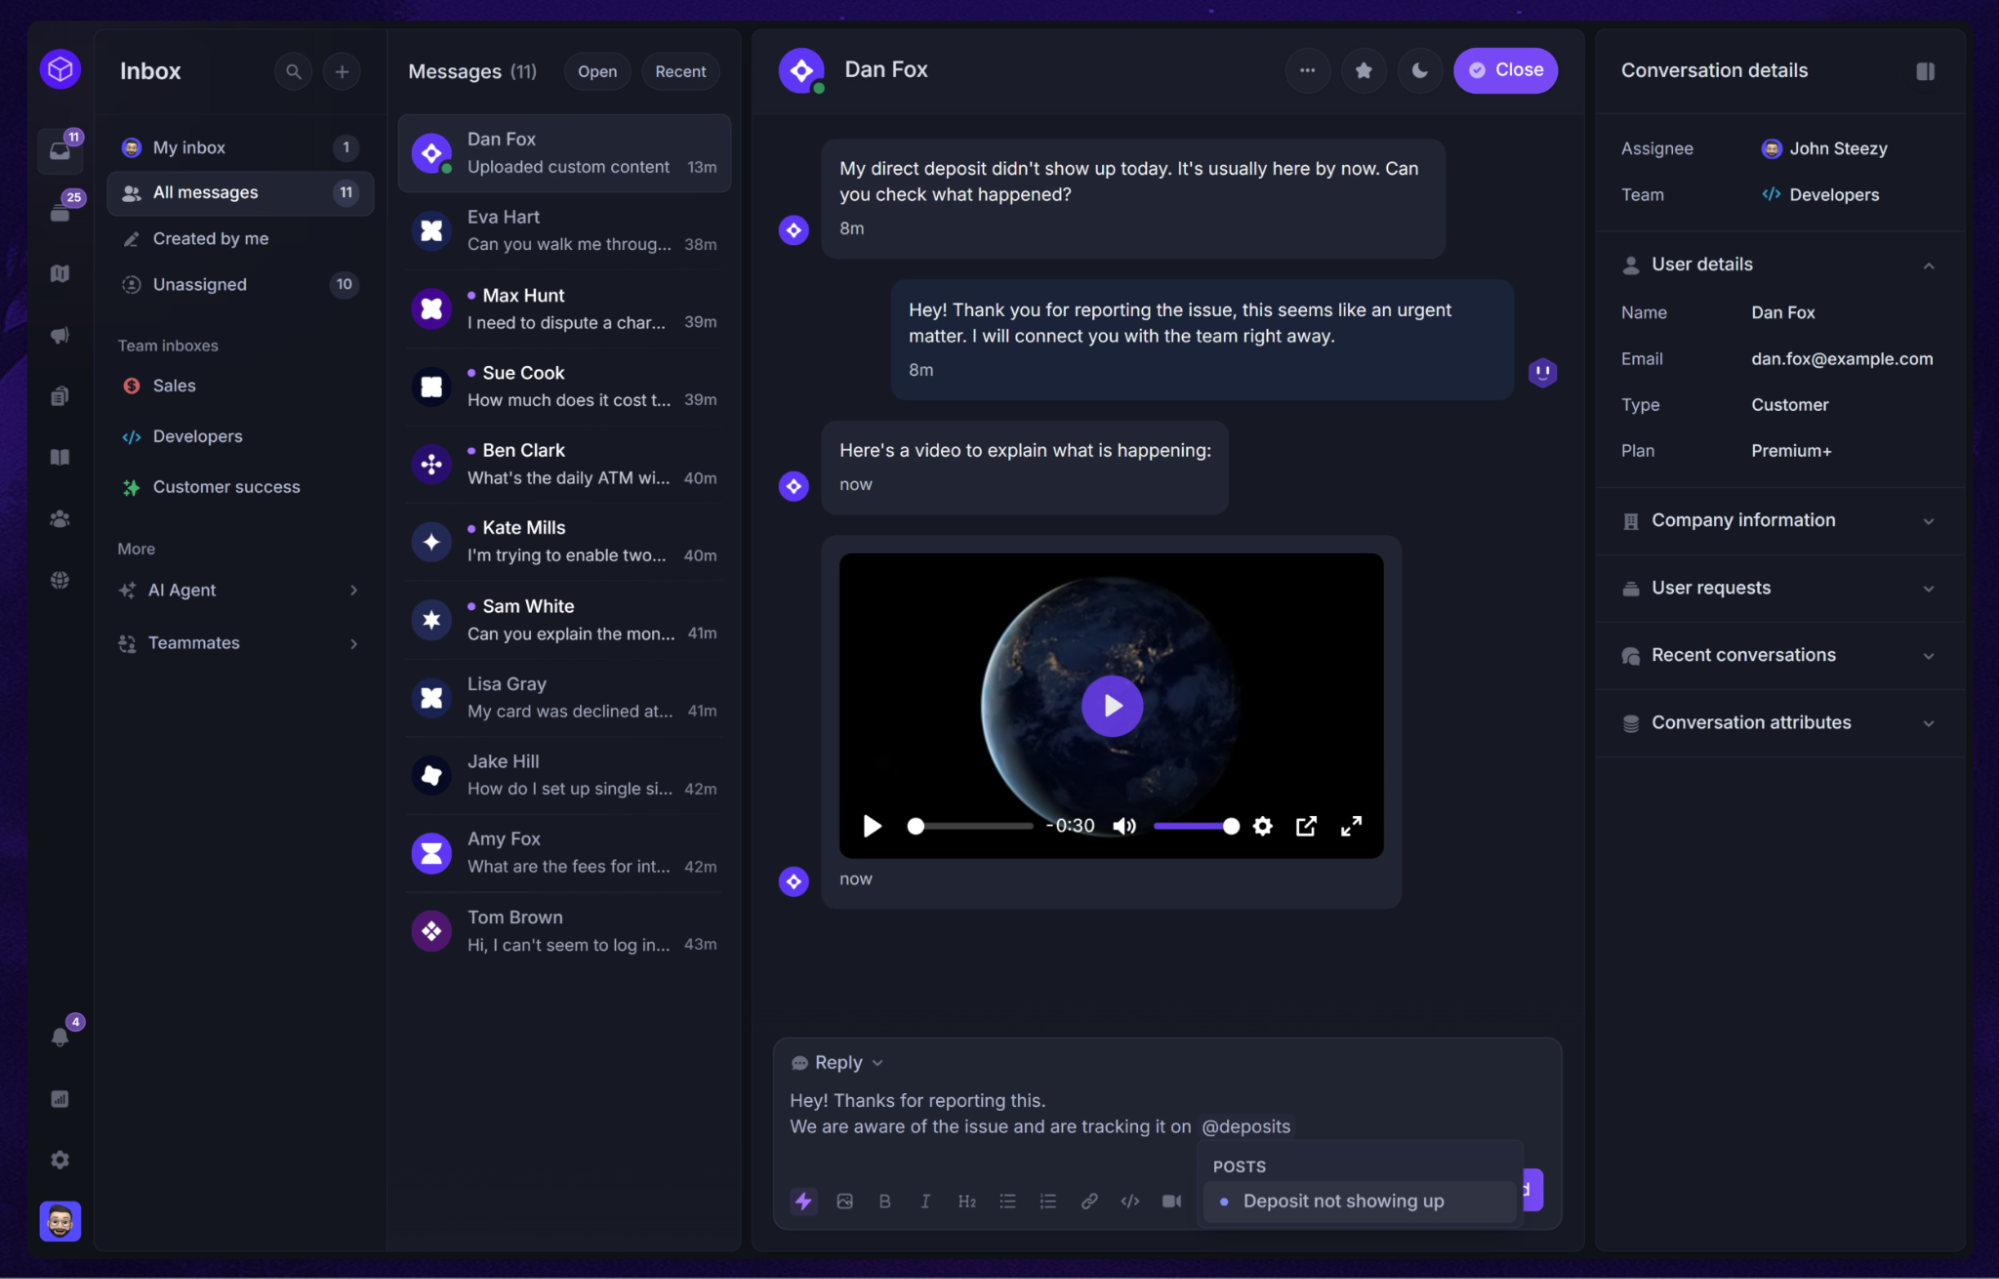The height and width of the screenshot is (1279, 1999).
Task: Toggle snooze with the moon icon
Action: 1419,70
